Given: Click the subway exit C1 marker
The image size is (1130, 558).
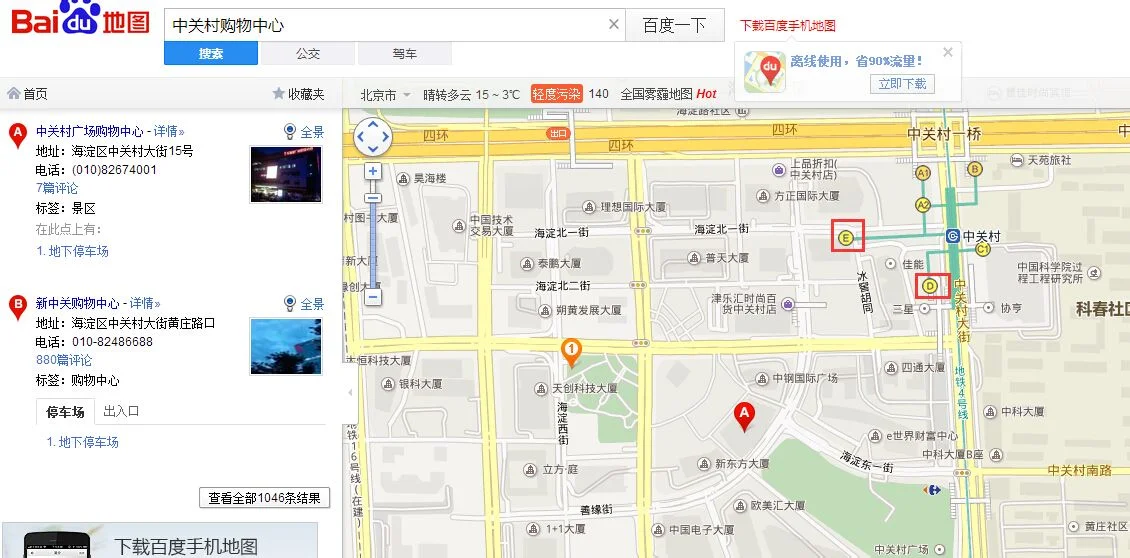Looking at the screenshot, I should click(x=982, y=249).
